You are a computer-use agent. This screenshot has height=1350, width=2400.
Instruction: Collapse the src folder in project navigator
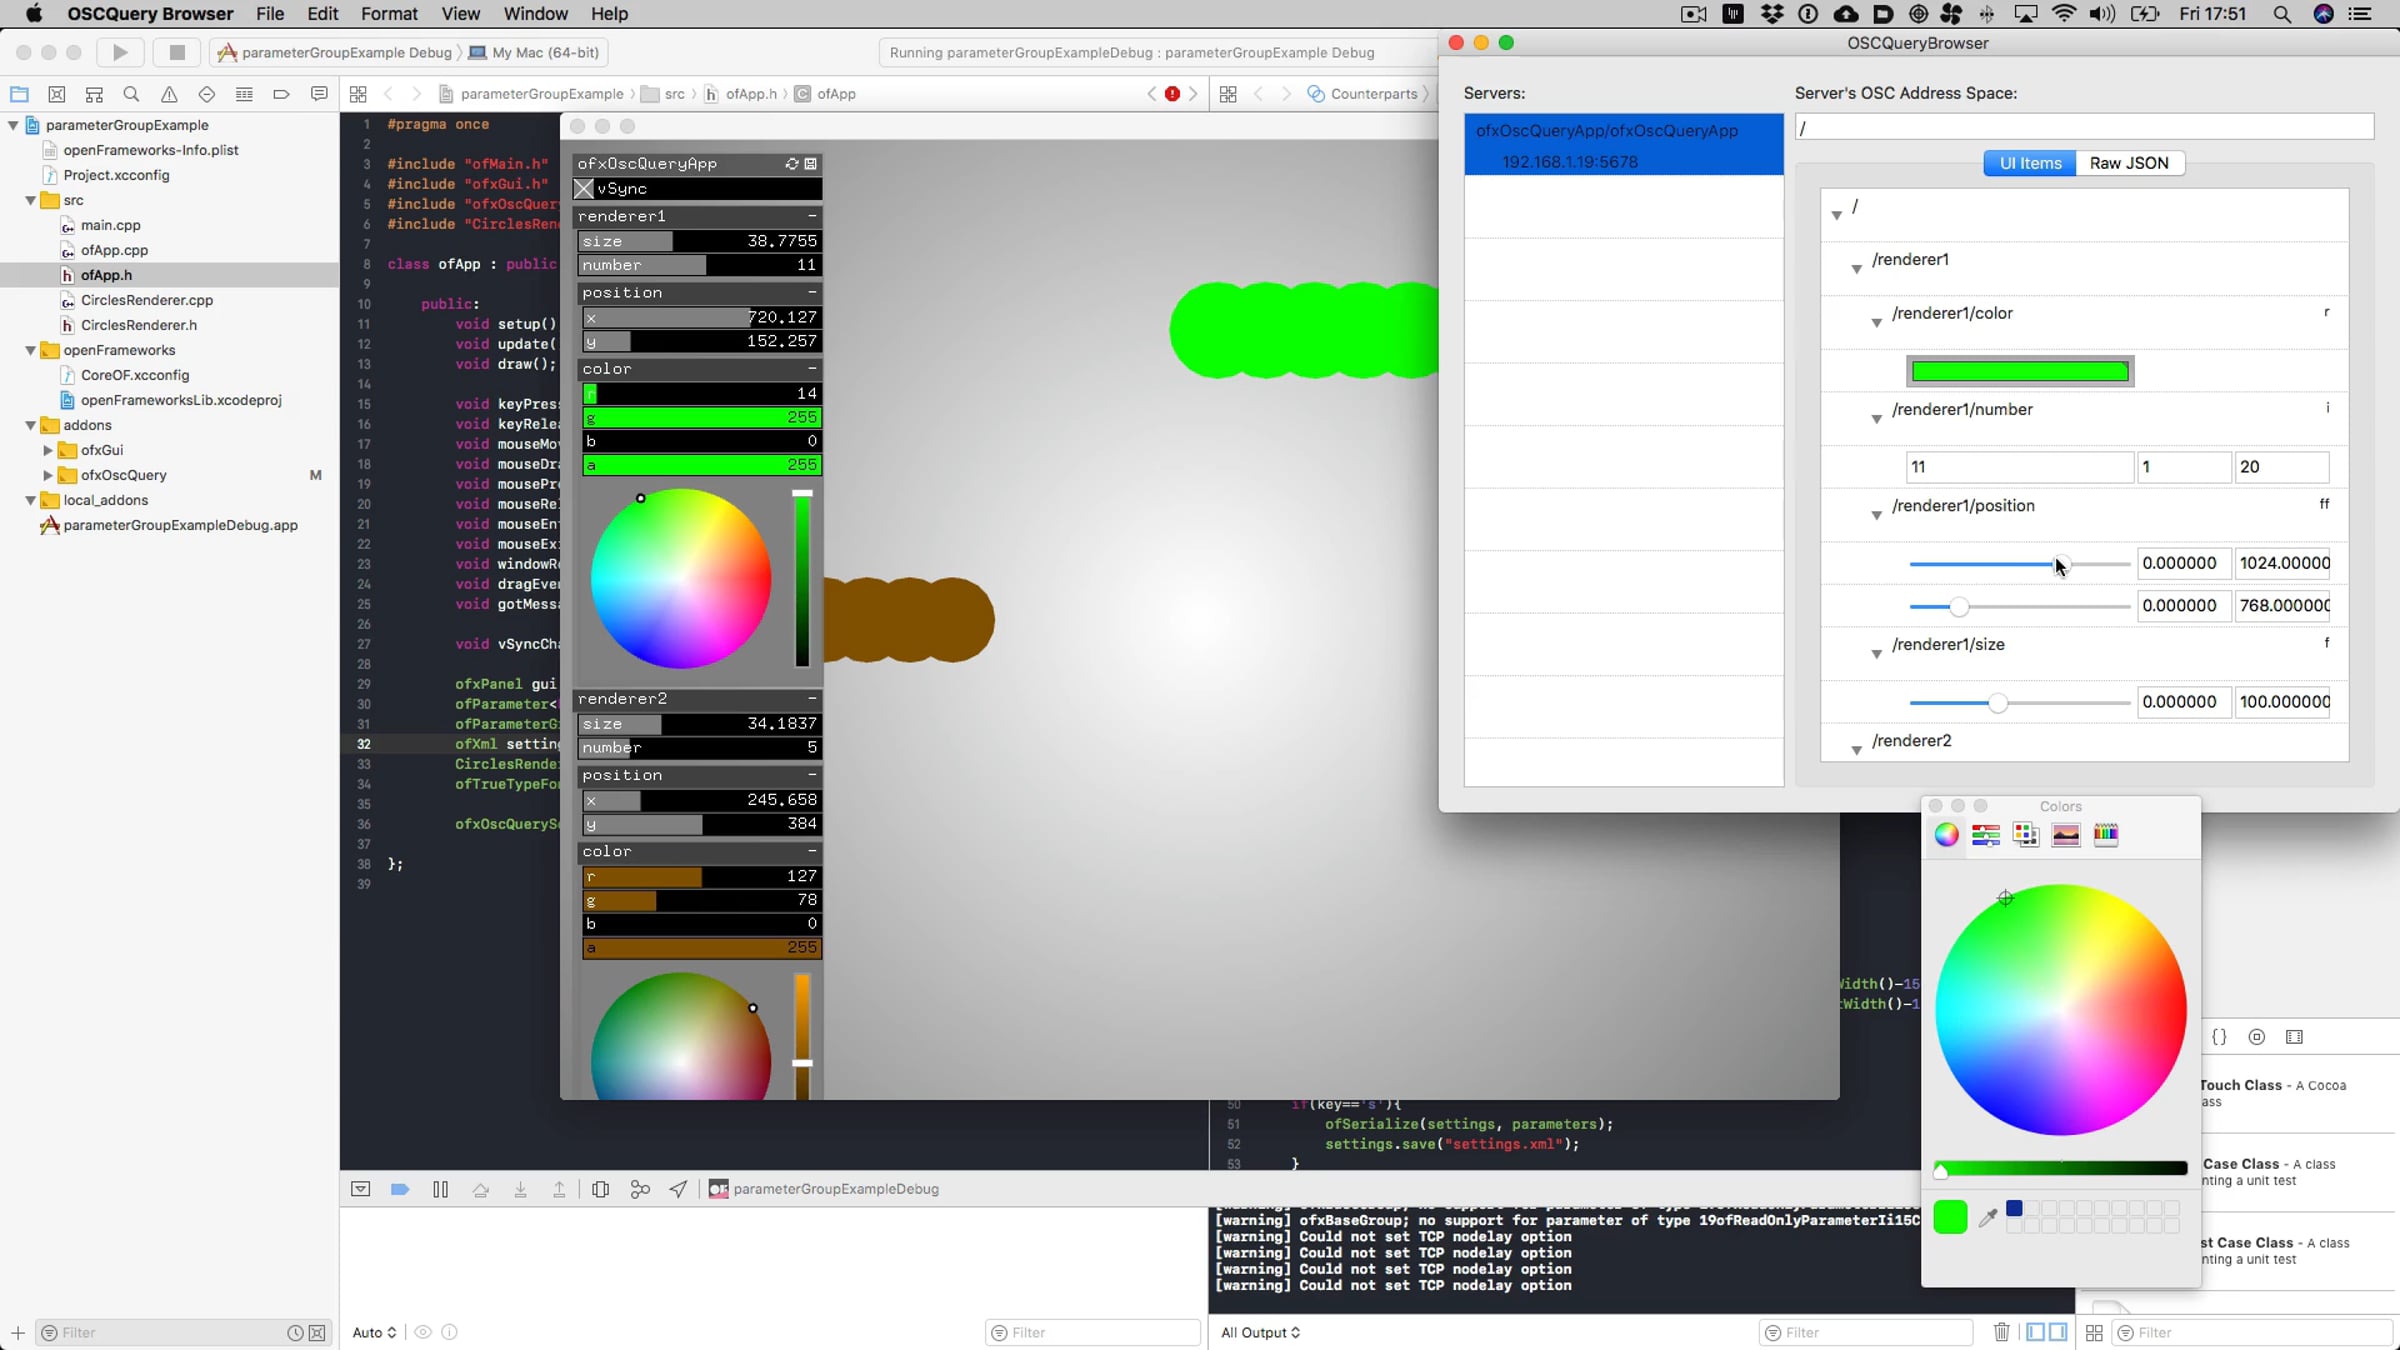31,200
